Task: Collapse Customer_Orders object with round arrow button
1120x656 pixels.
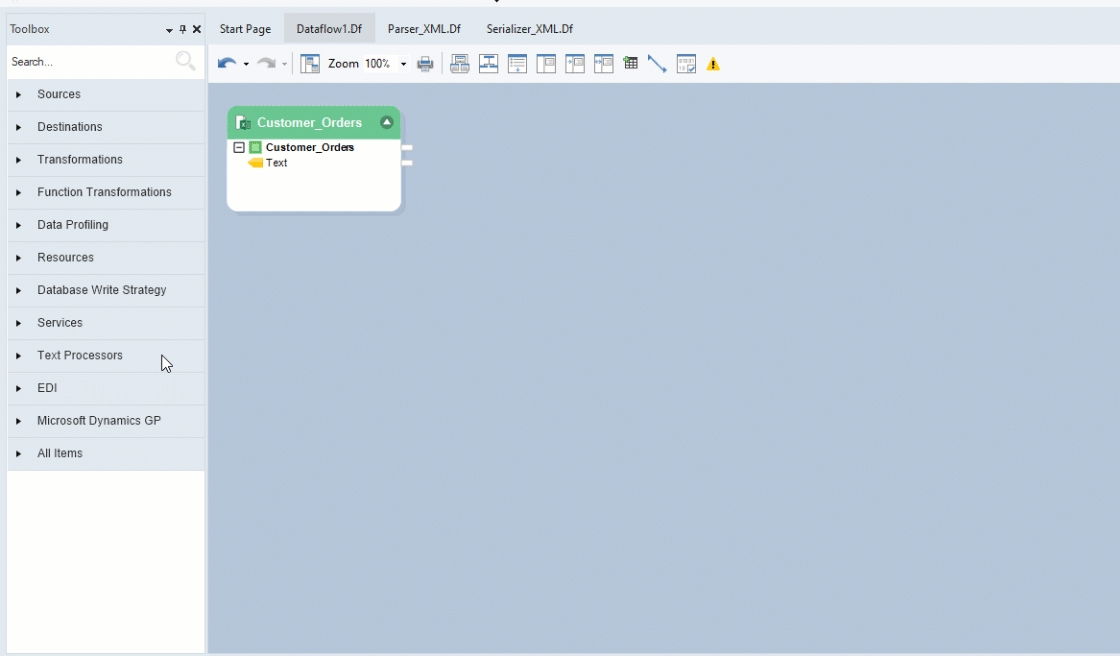Action: (x=387, y=123)
